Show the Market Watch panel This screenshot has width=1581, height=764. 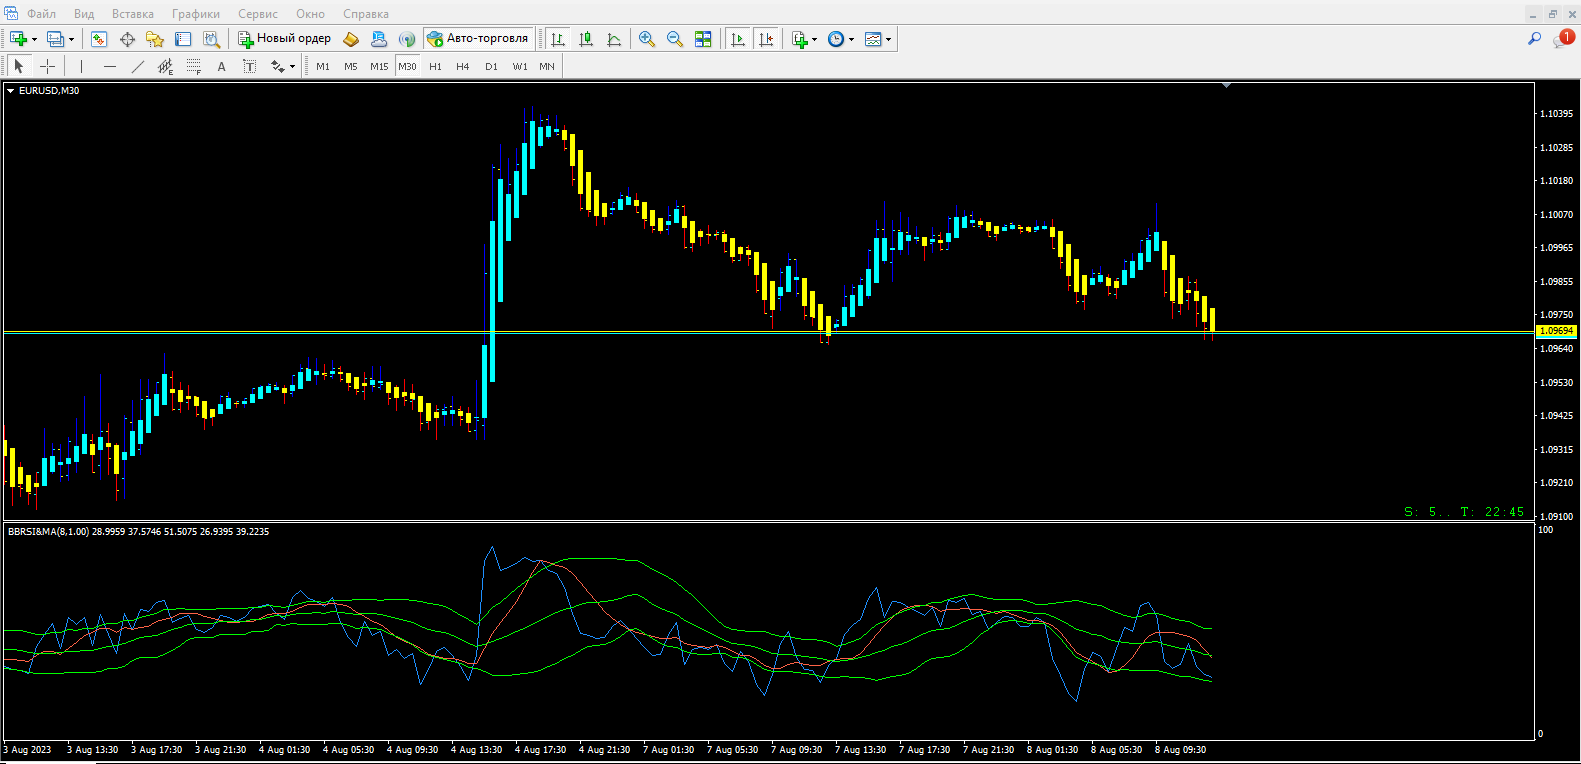point(98,39)
